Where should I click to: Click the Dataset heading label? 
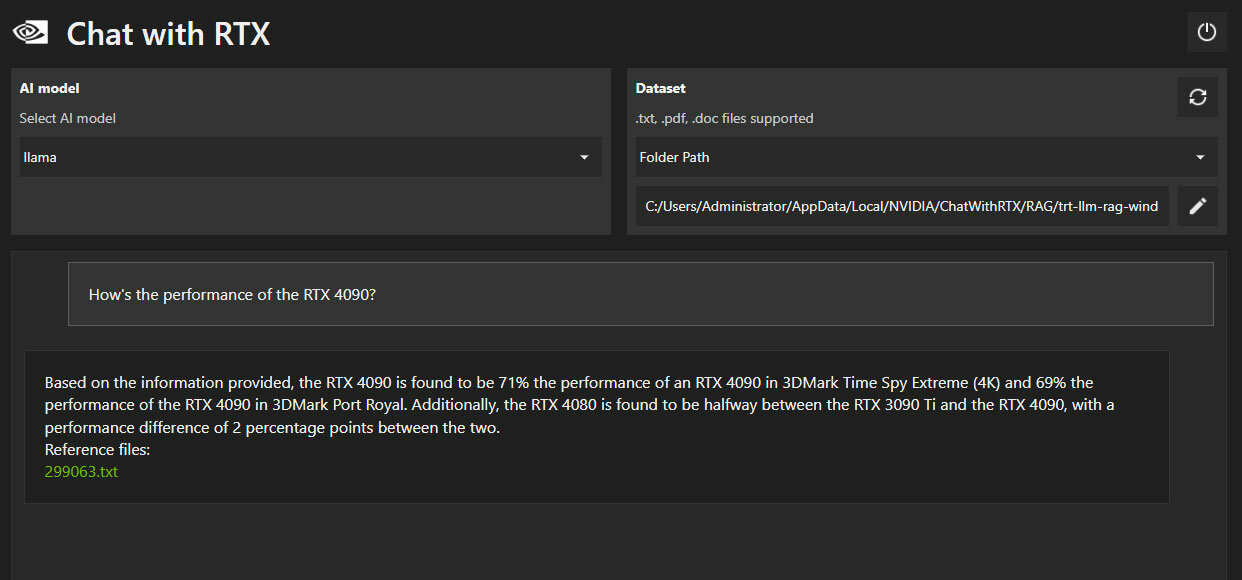pyautogui.click(x=660, y=88)
